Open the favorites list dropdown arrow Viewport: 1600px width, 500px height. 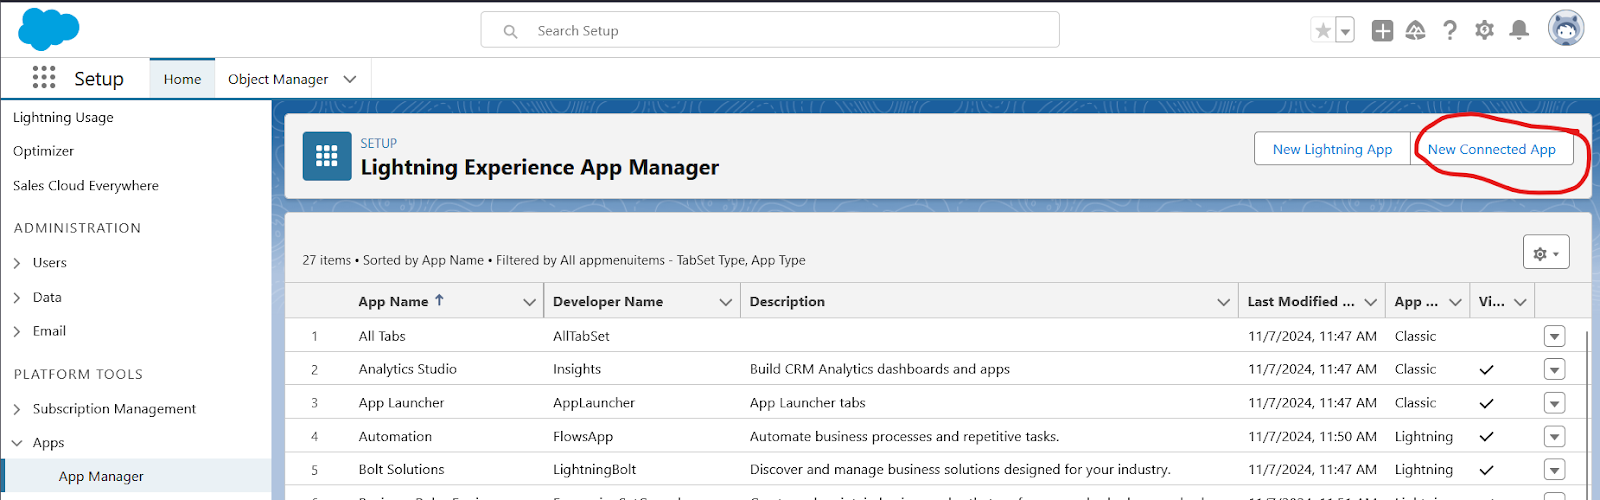pyautogui.click(x=1345, y=31)
